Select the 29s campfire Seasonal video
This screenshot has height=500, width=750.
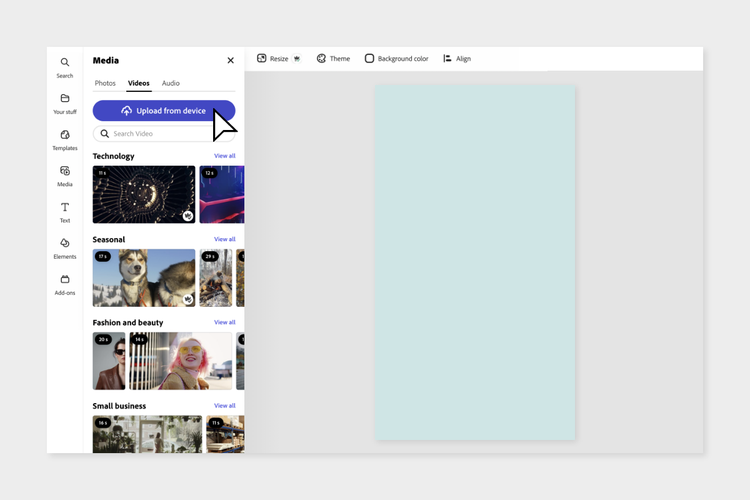click(x=216, y=278)
